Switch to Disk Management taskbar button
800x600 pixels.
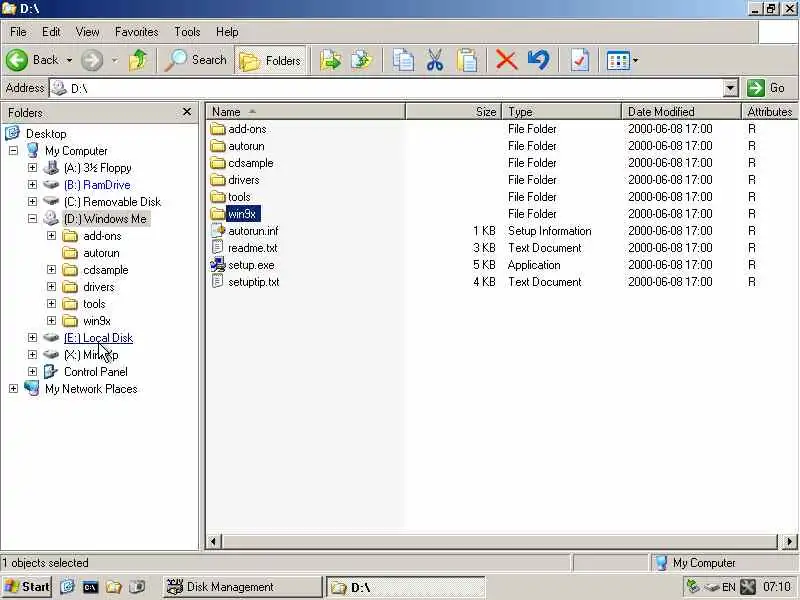tap(243, 587)
